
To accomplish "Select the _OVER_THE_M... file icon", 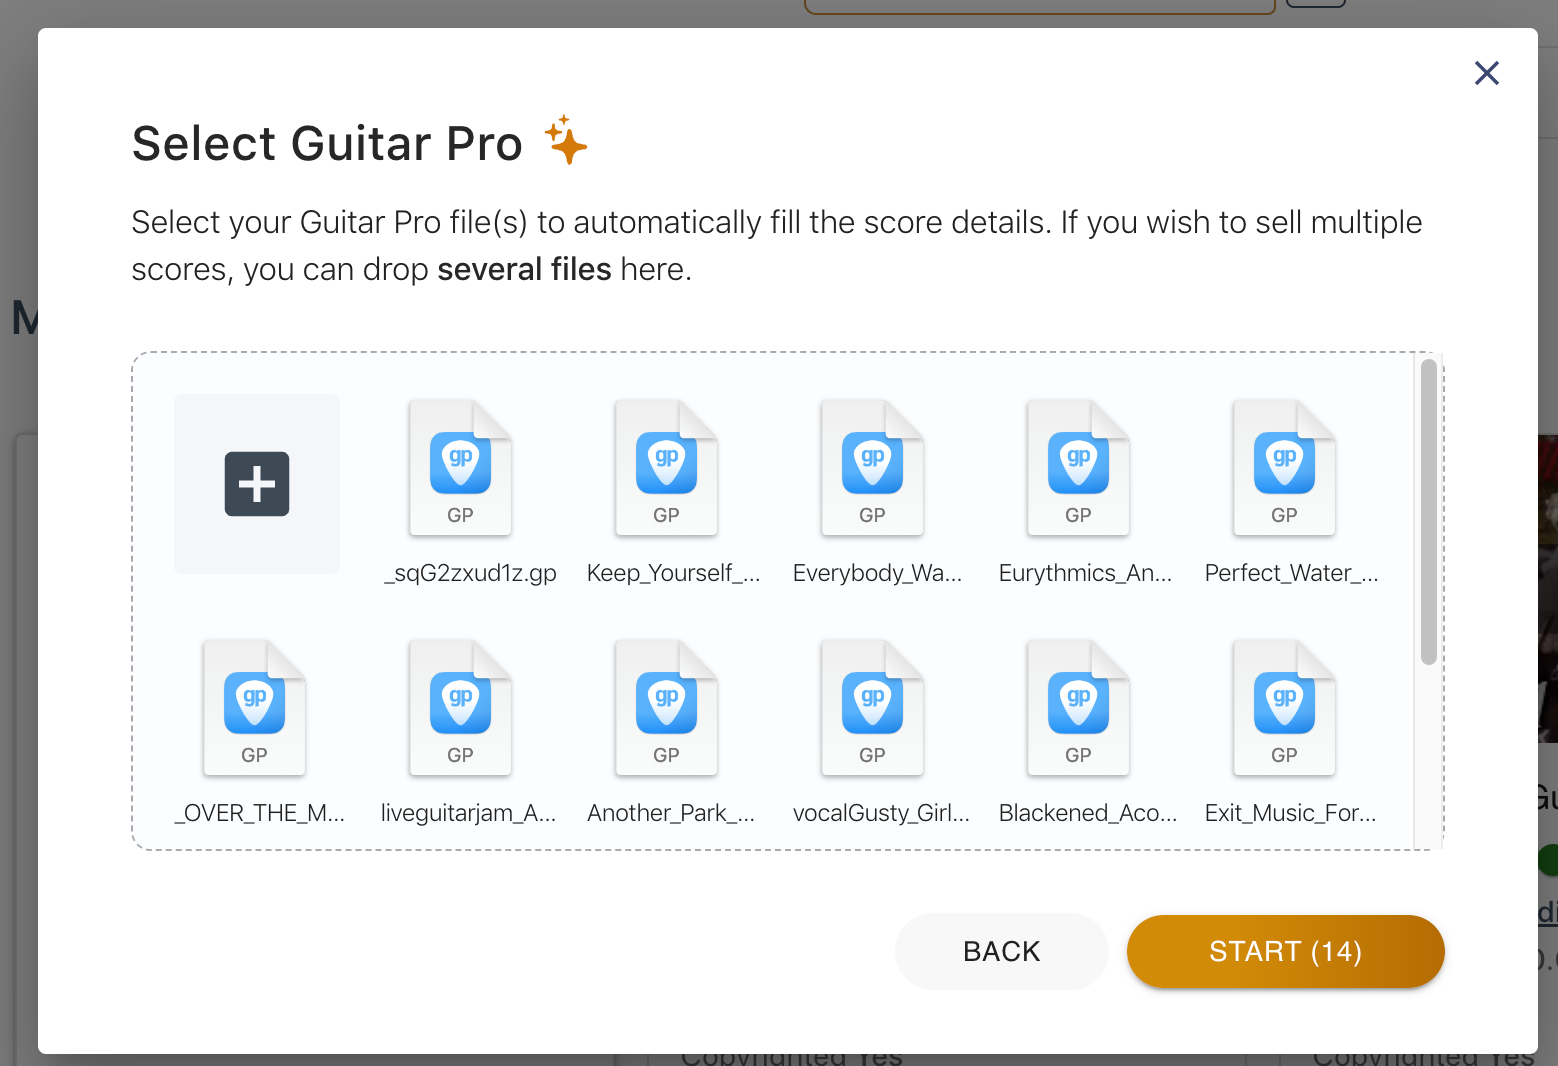I will tap(255, 708).
